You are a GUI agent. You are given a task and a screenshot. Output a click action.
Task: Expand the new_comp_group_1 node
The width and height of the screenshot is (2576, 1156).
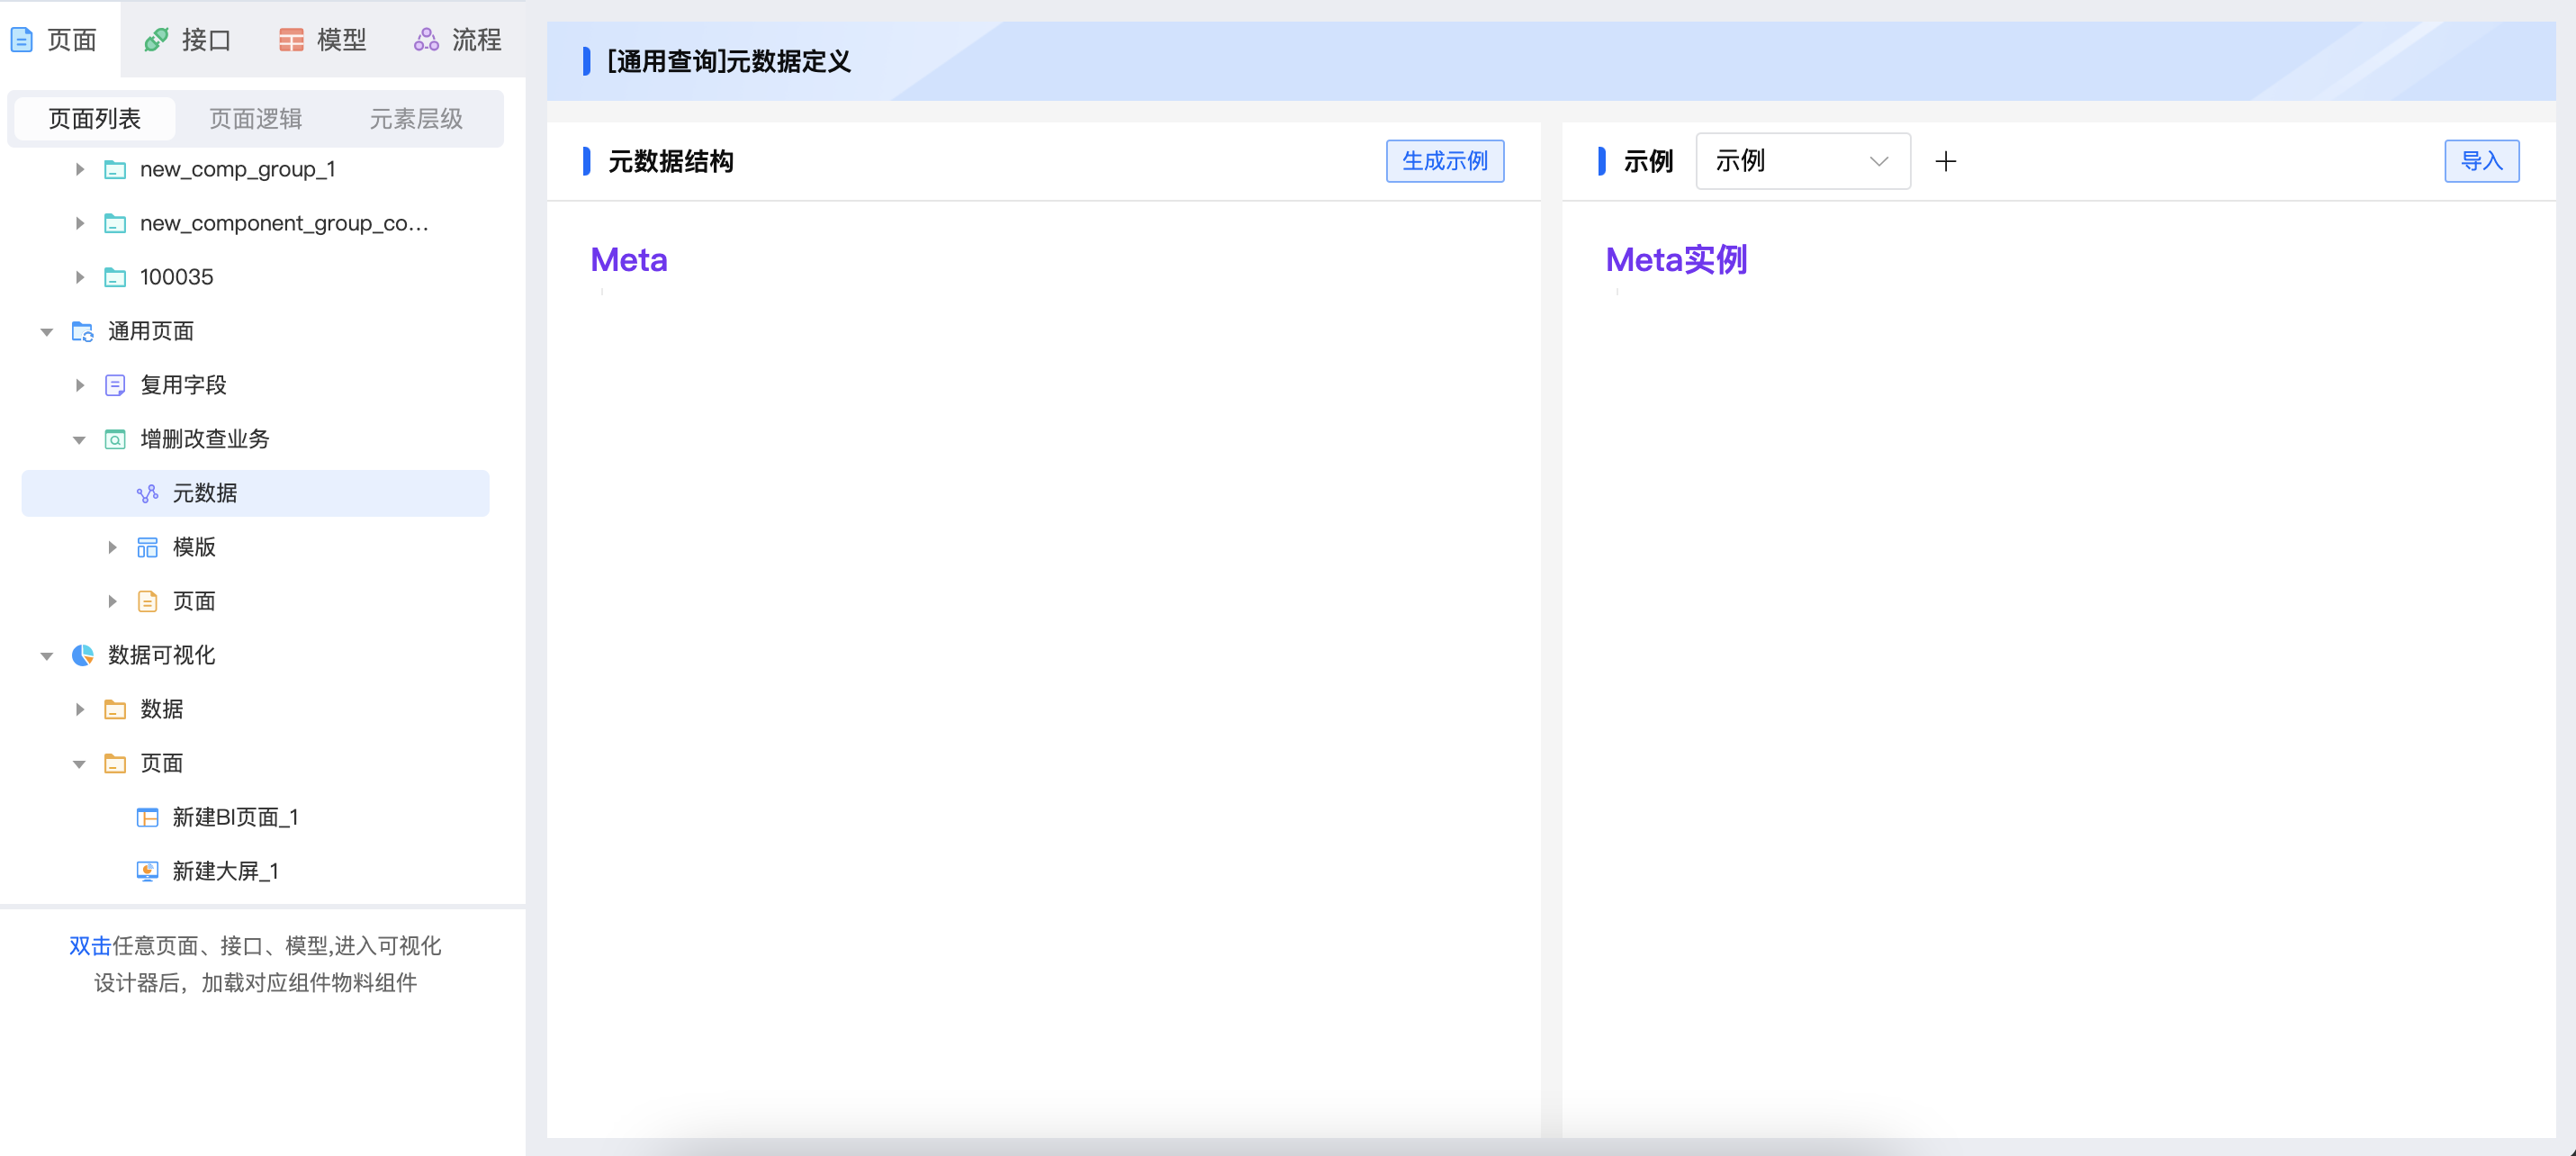coord(80,170)
